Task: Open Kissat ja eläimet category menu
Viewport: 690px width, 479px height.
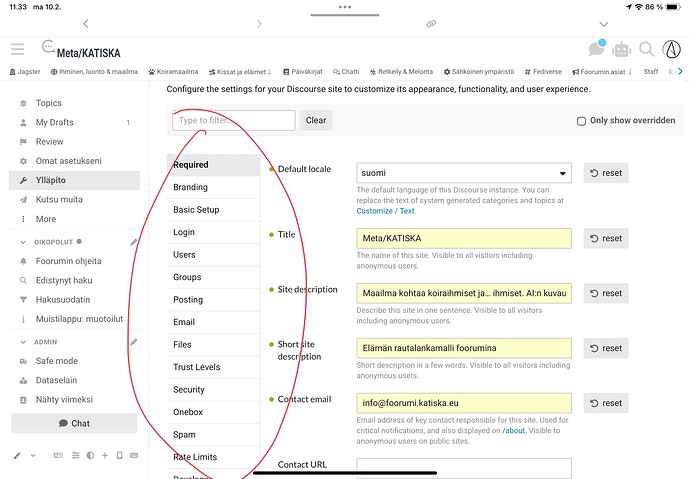Action: 239,72
